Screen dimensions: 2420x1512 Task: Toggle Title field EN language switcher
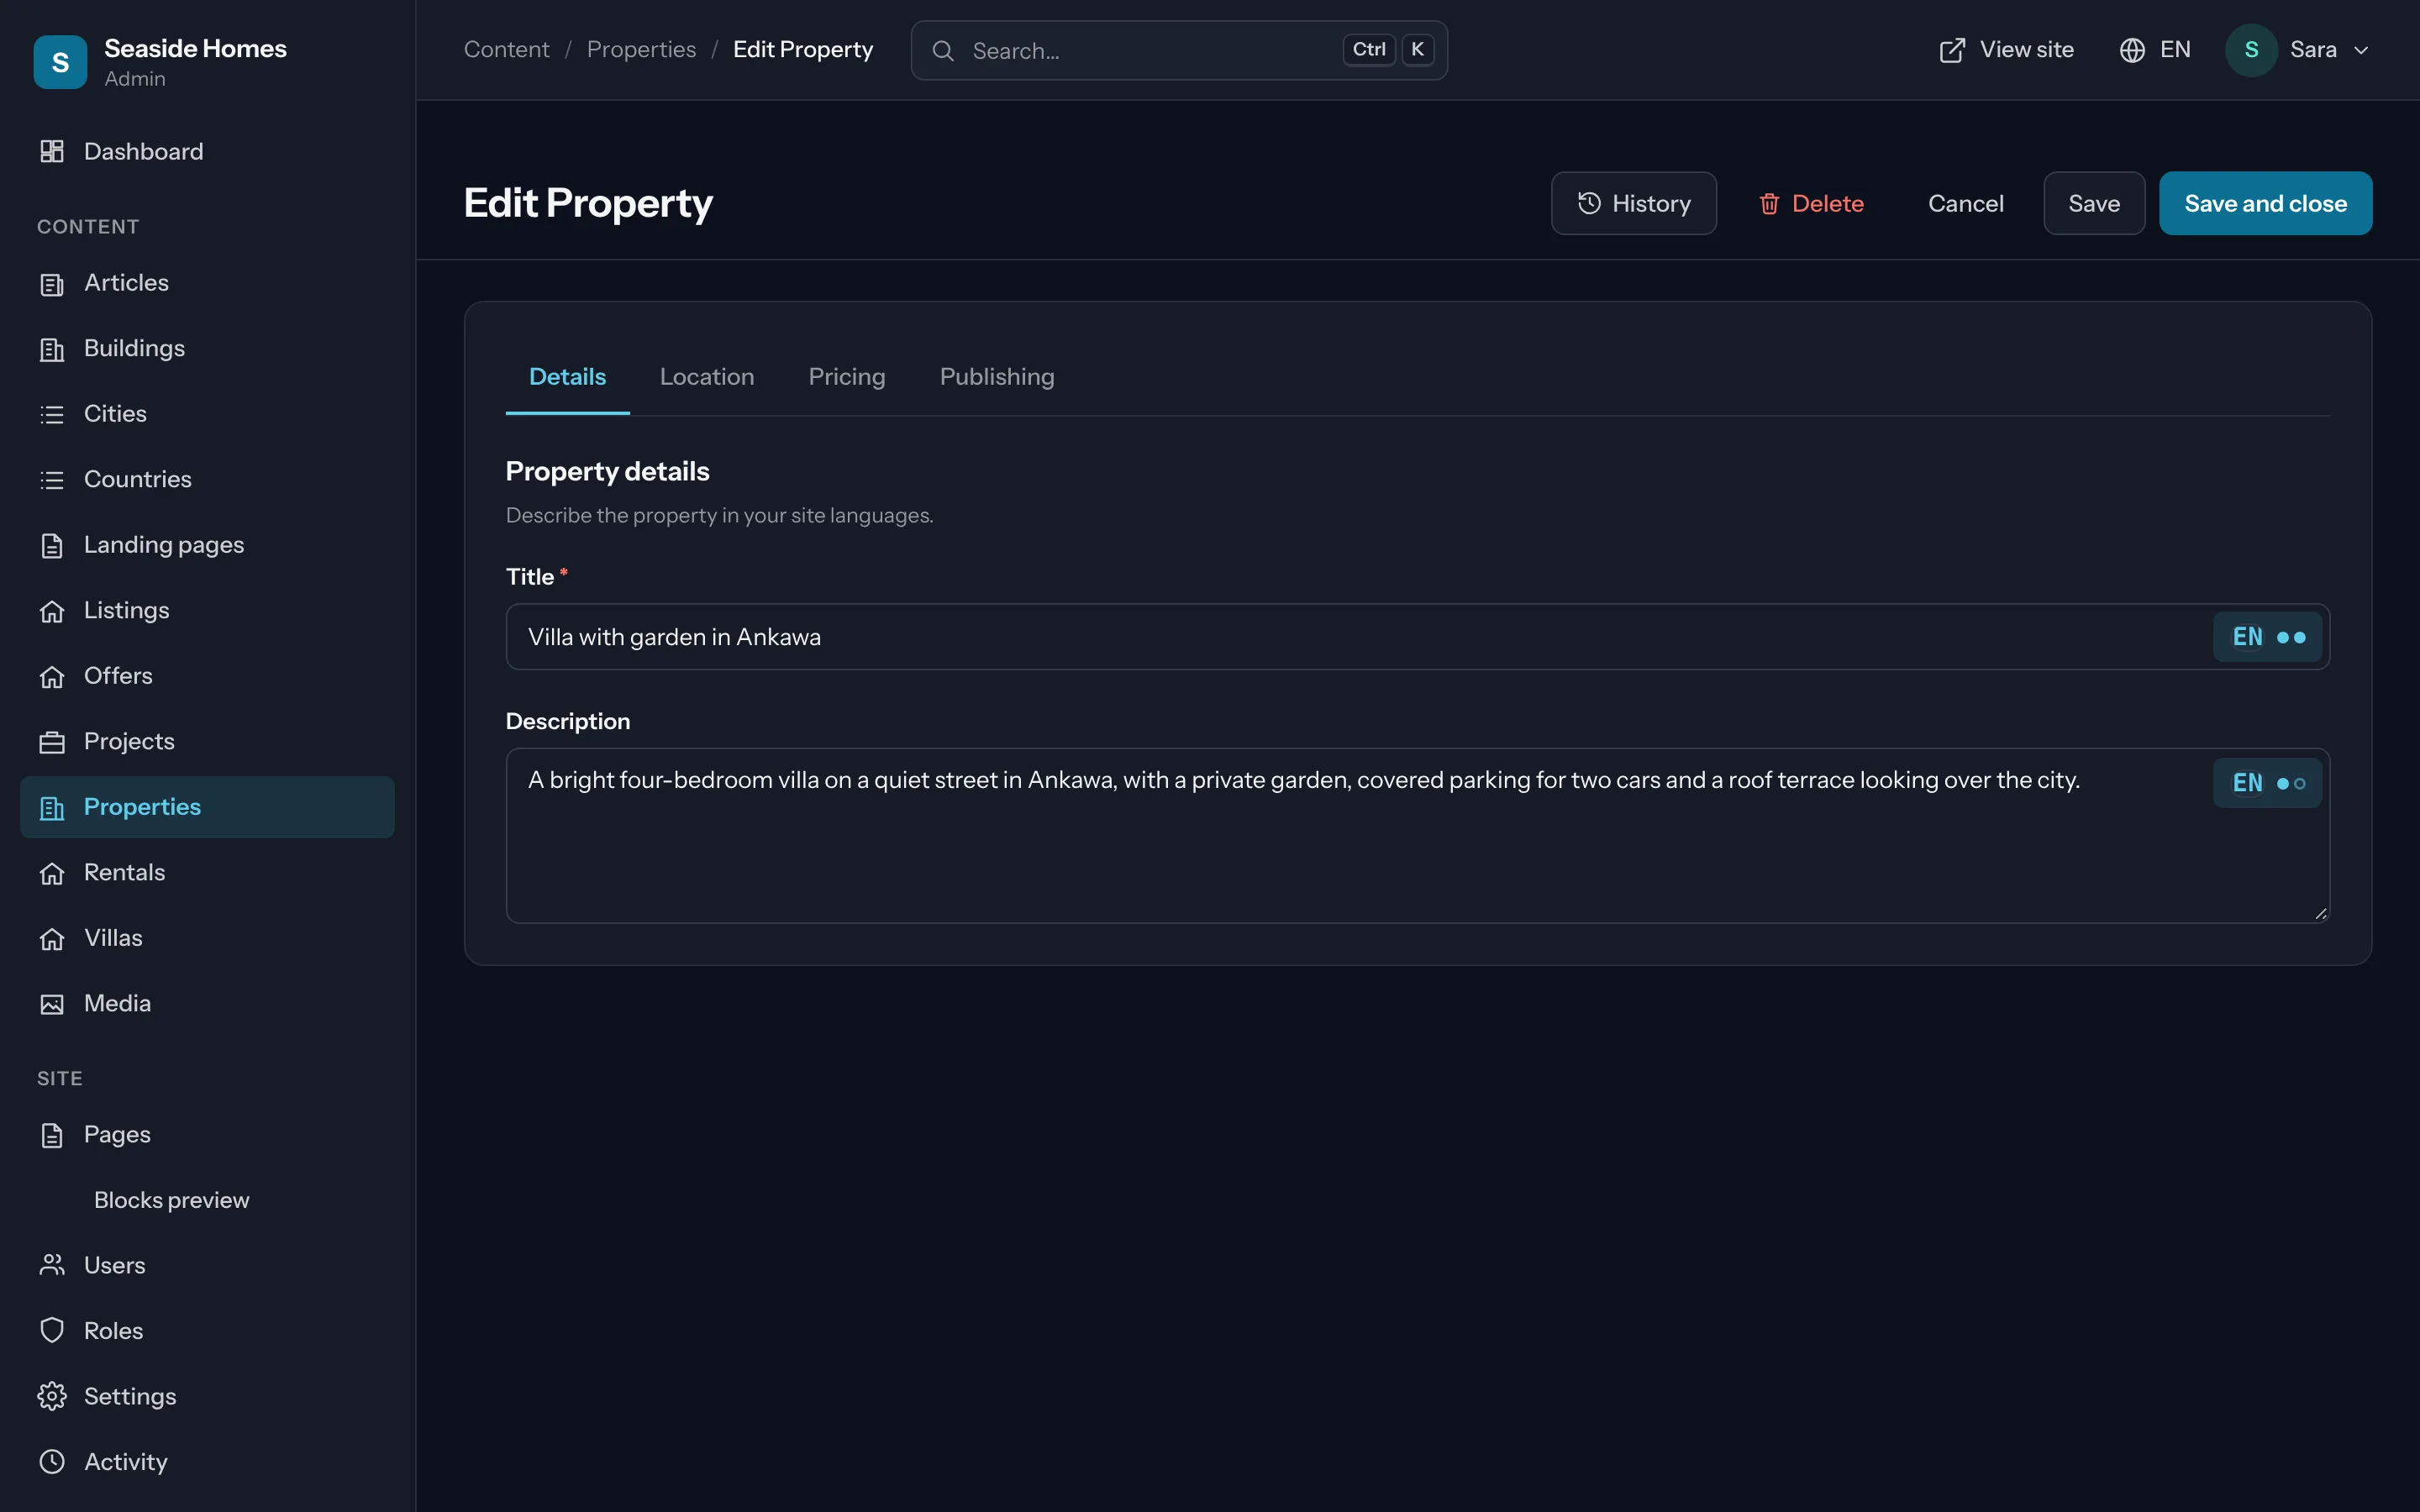[x=2267, y=637]
